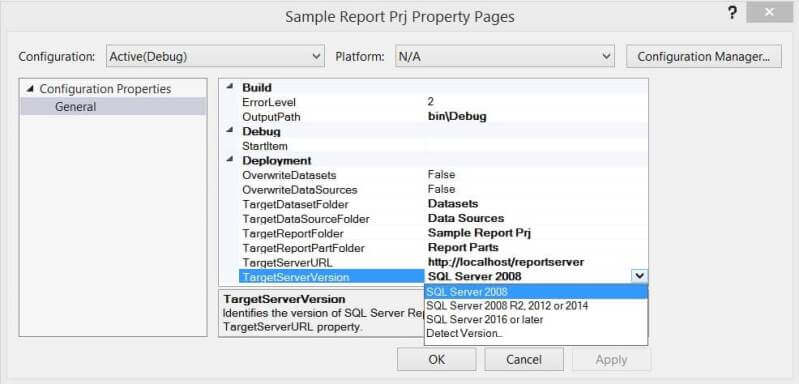
Task: Select the TargetReportPartFolder property
Action: (304, 249)
